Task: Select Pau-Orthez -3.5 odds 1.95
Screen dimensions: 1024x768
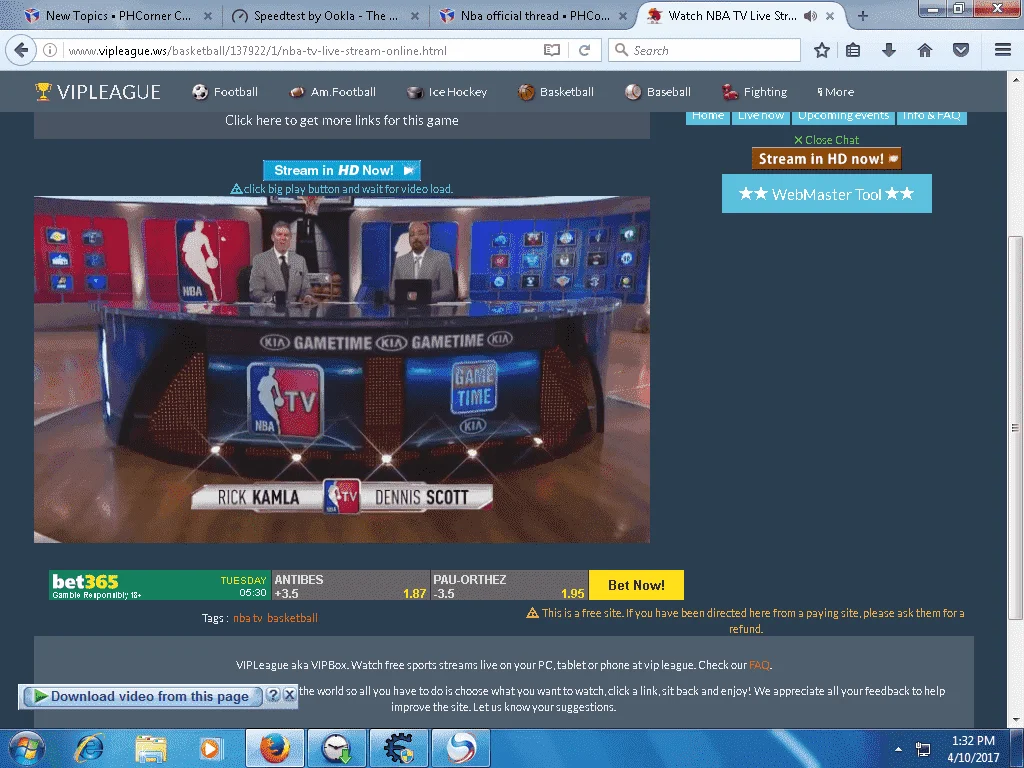Action: point(509,585)
